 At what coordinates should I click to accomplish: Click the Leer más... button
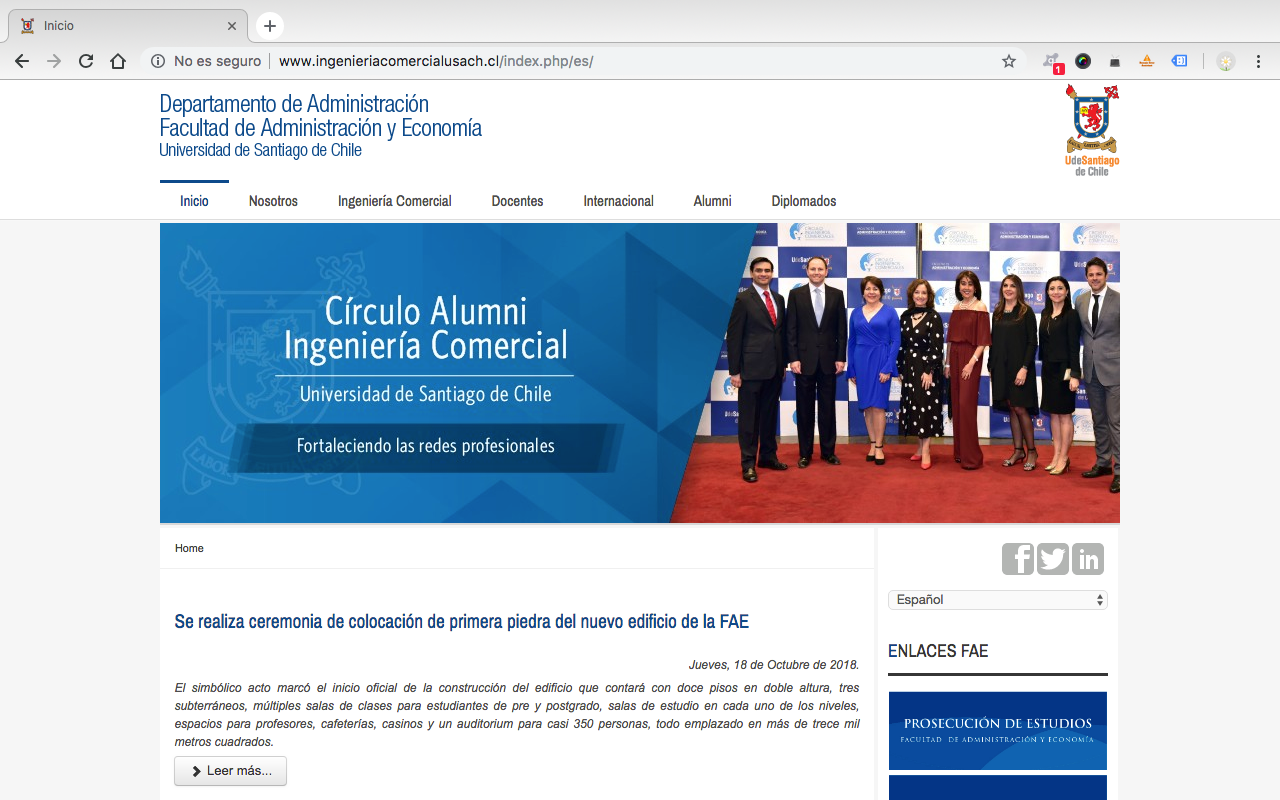pyautogui.click(x=230, y=771)
